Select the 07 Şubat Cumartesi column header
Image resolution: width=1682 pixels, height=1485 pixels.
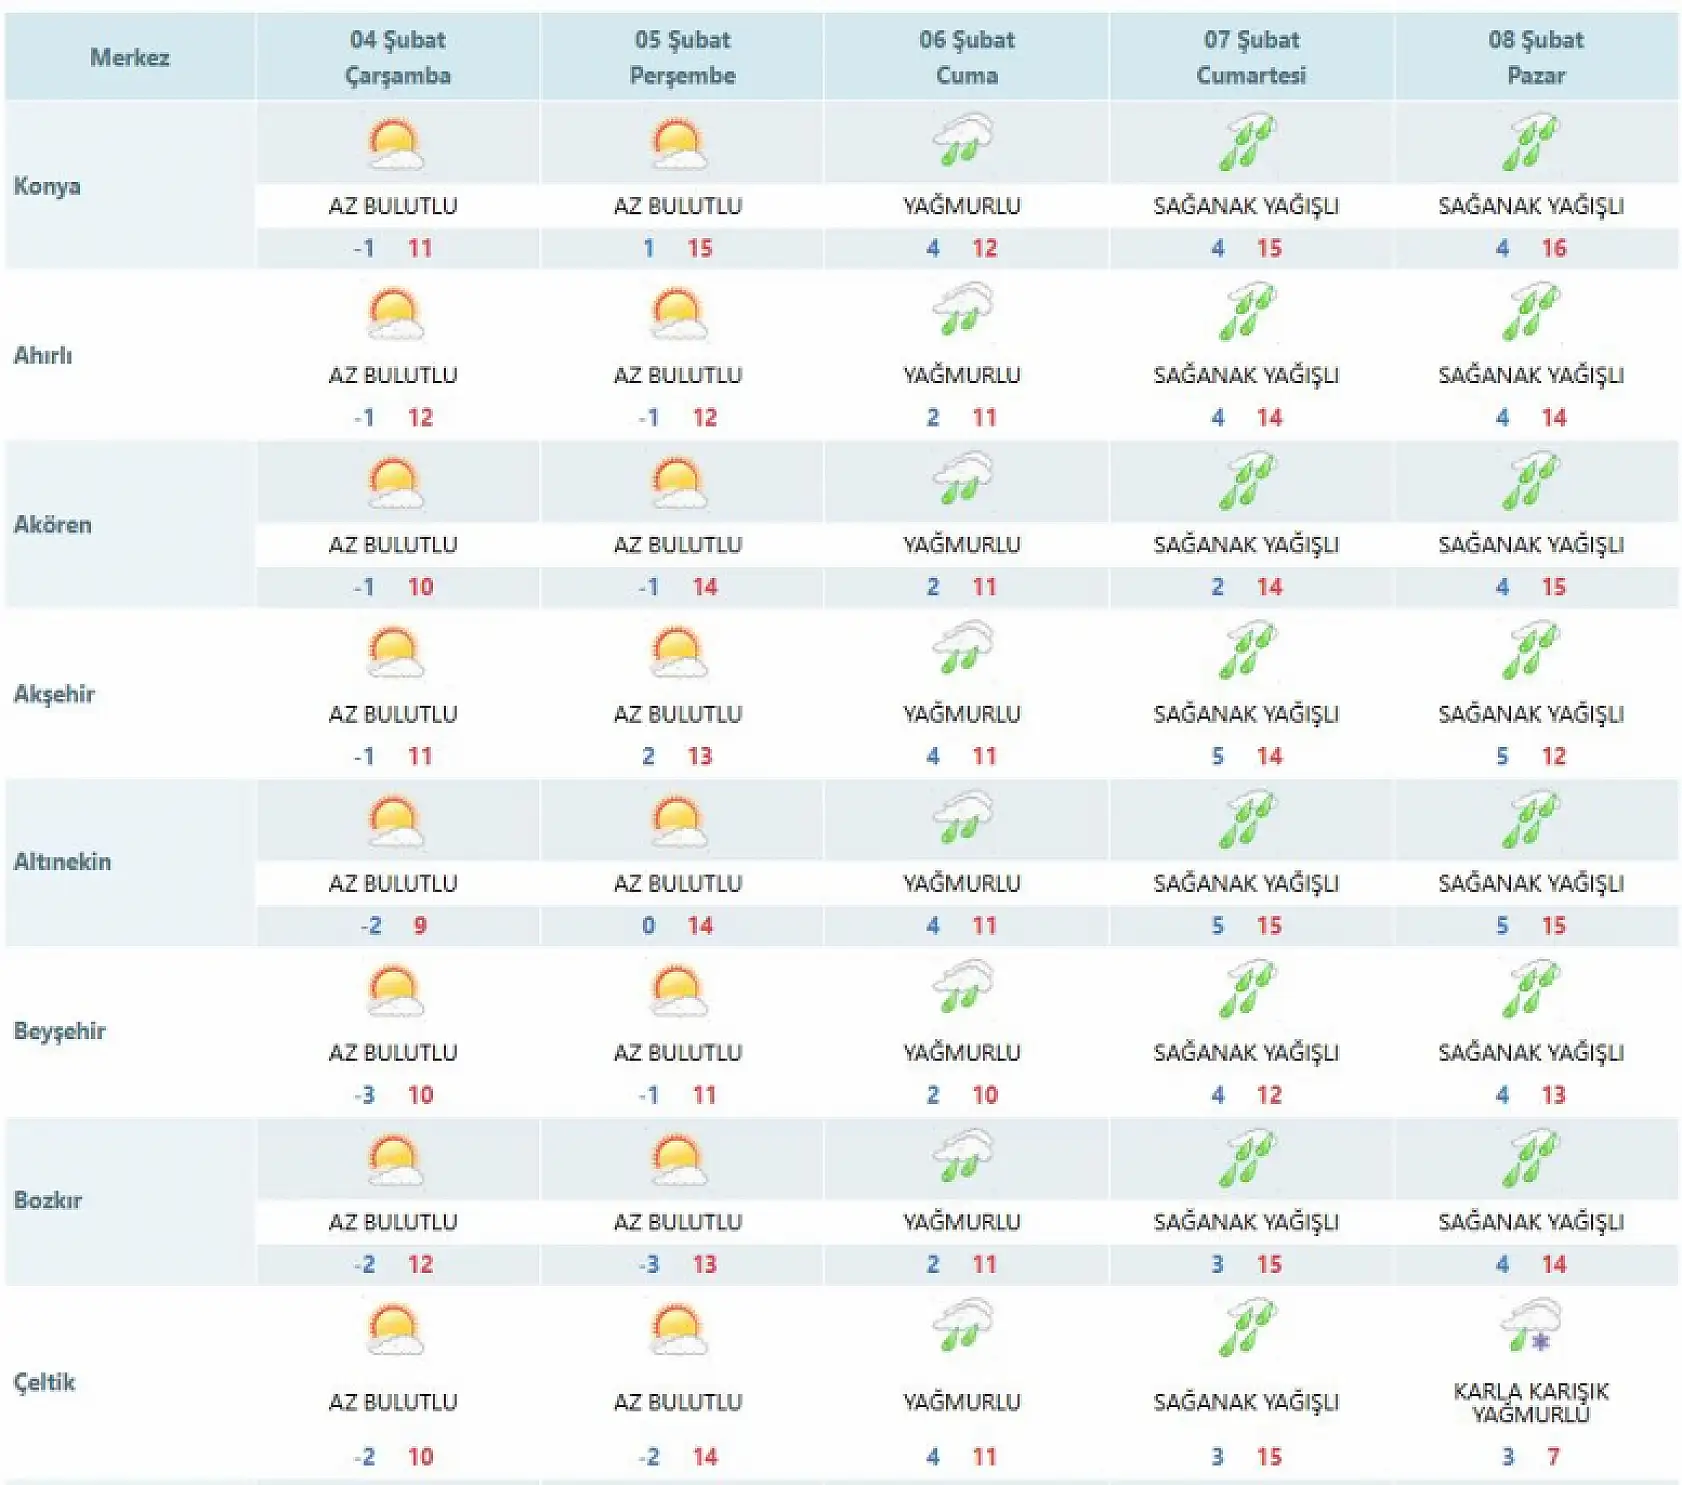coord(1251,57)
